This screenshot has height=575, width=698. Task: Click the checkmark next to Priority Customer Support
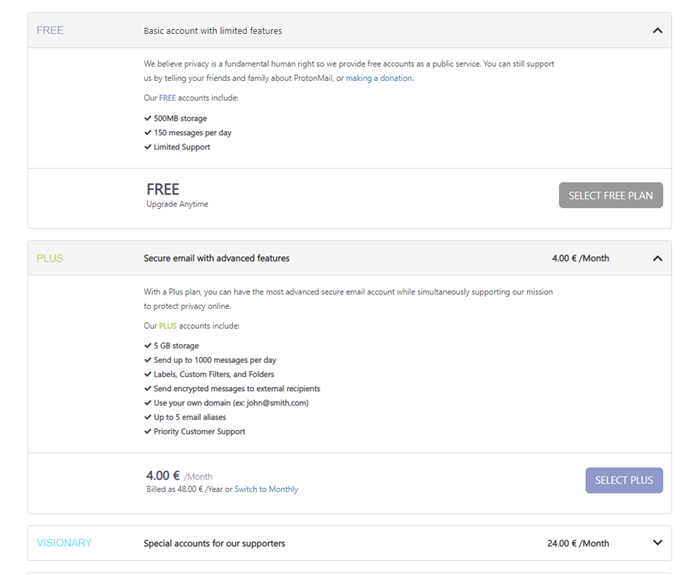148,432
